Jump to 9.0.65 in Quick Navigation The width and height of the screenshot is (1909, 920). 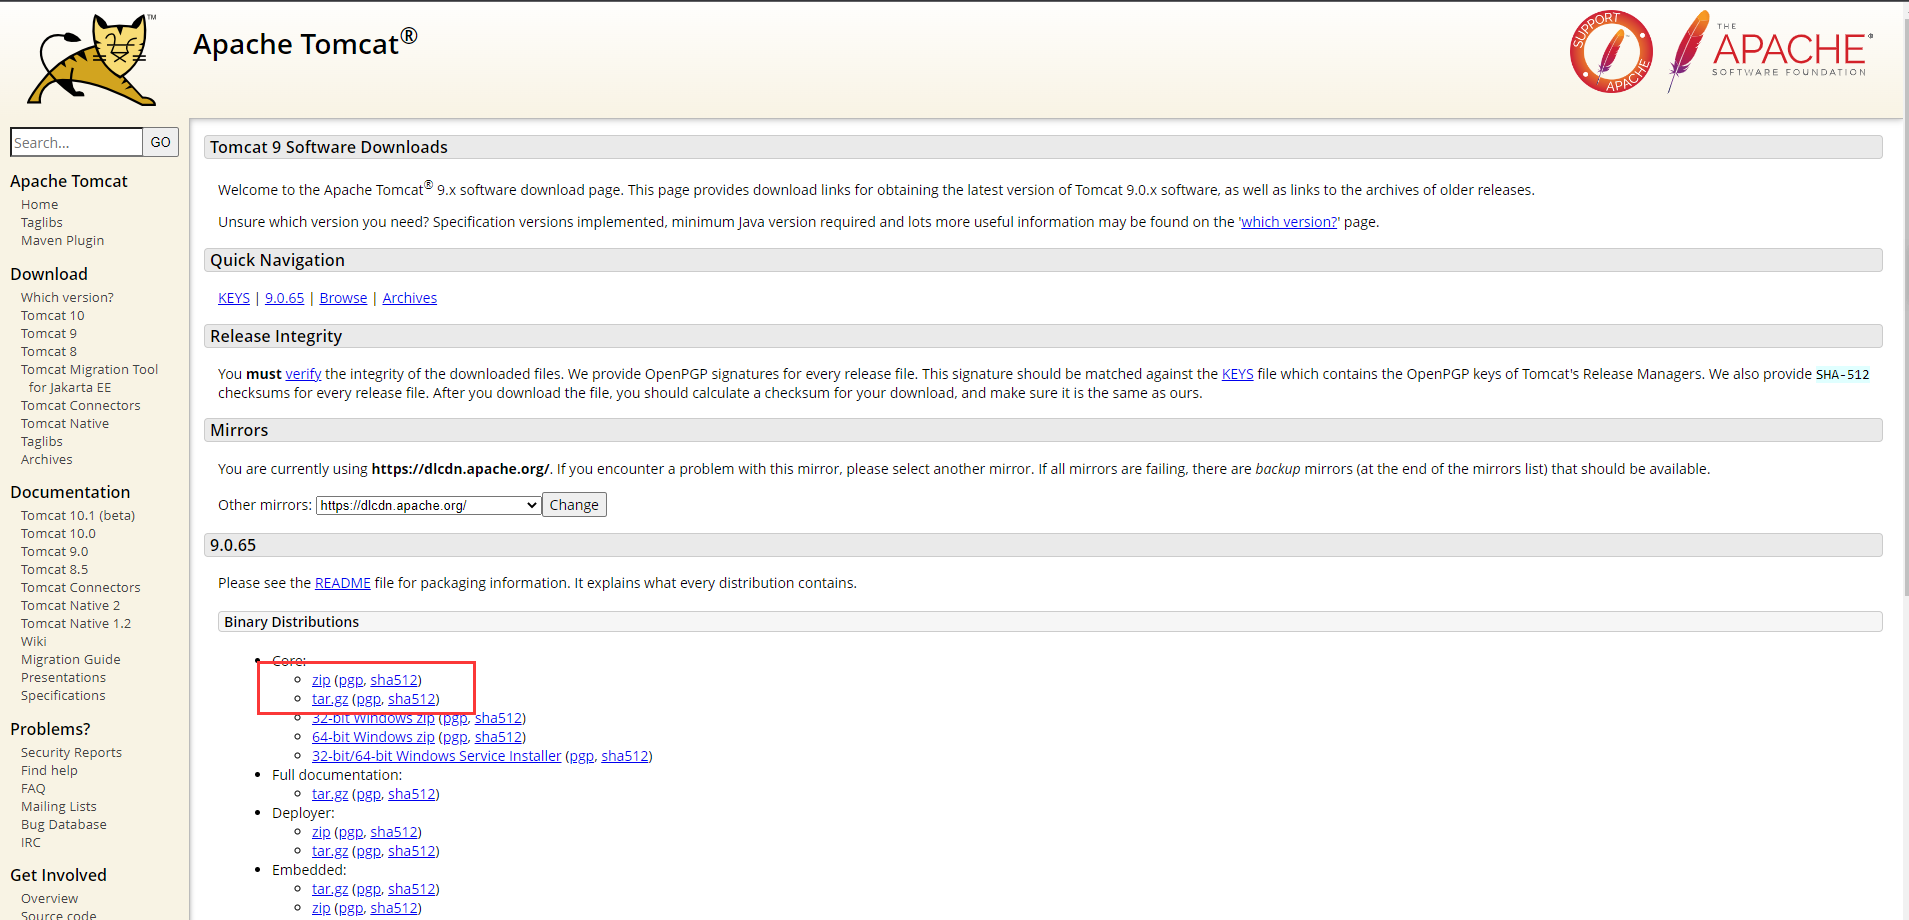284,298
